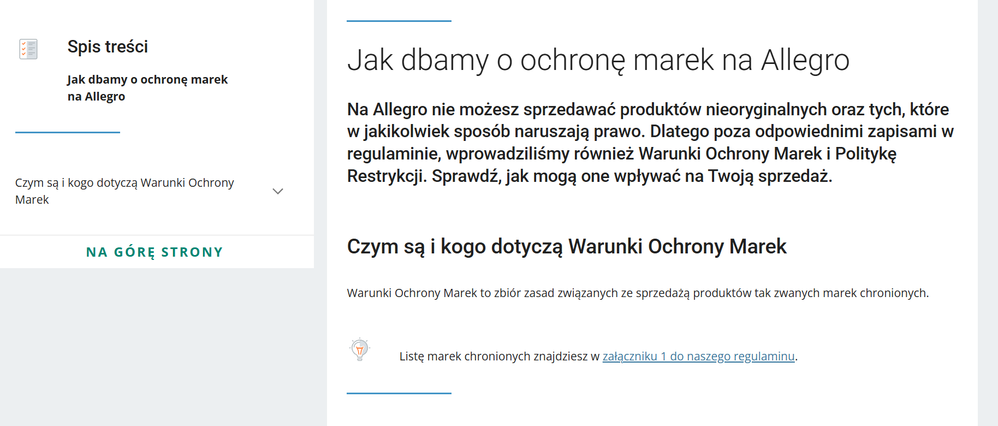
Task: Click the tip text 'Listę marek chronionych znajdziesz w'
Action: (498, 356)
